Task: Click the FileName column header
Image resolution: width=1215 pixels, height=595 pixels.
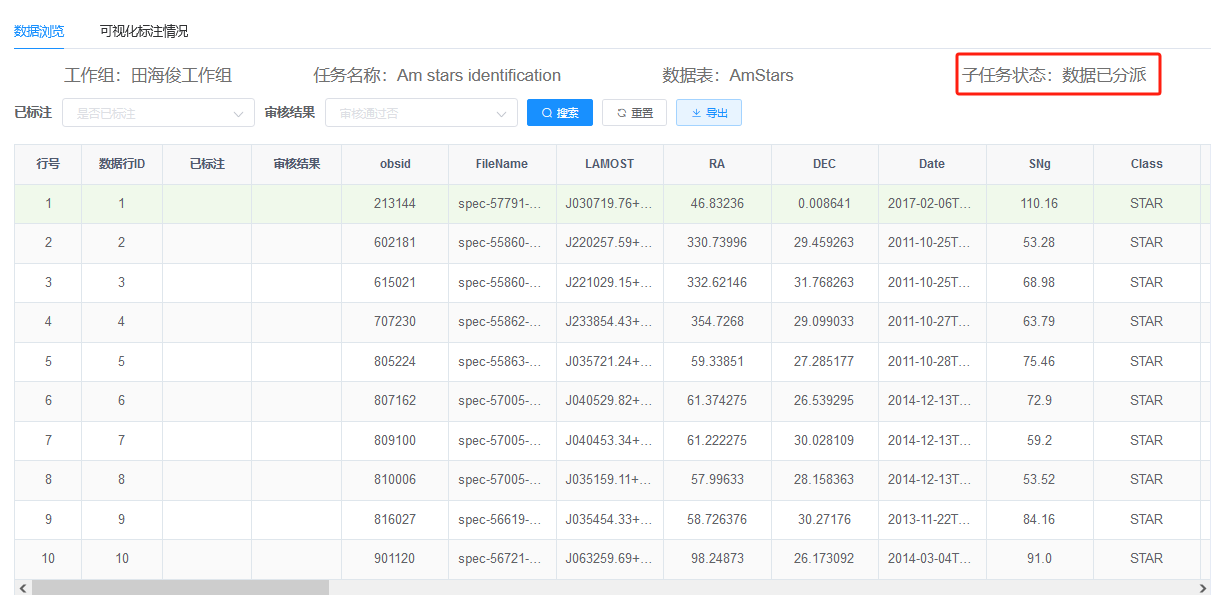Action: click(502, 164)
